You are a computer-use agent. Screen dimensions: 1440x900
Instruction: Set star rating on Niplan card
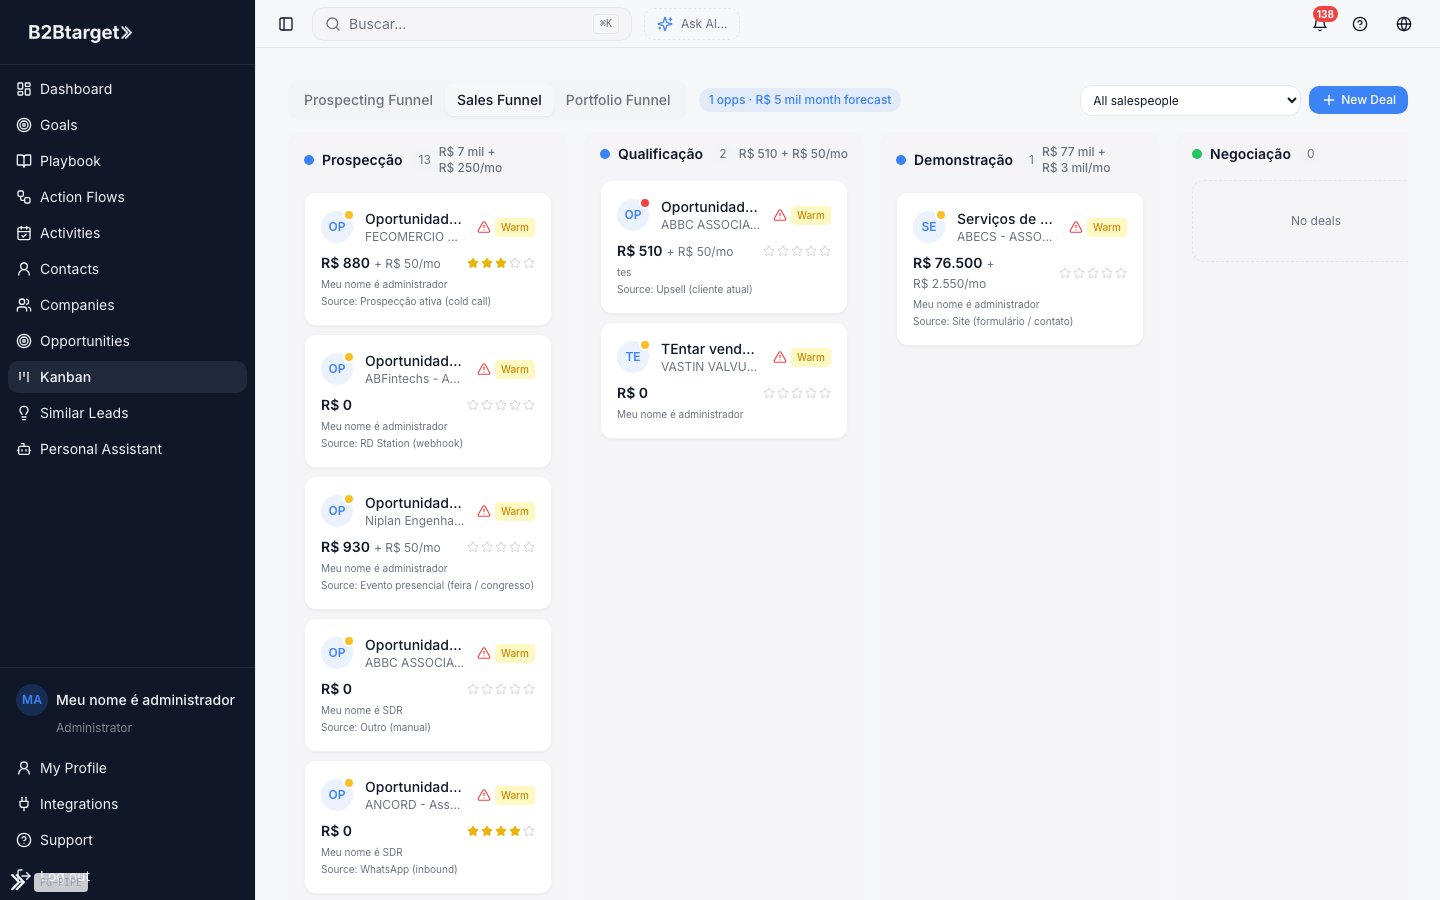click(x=501, y=547)
